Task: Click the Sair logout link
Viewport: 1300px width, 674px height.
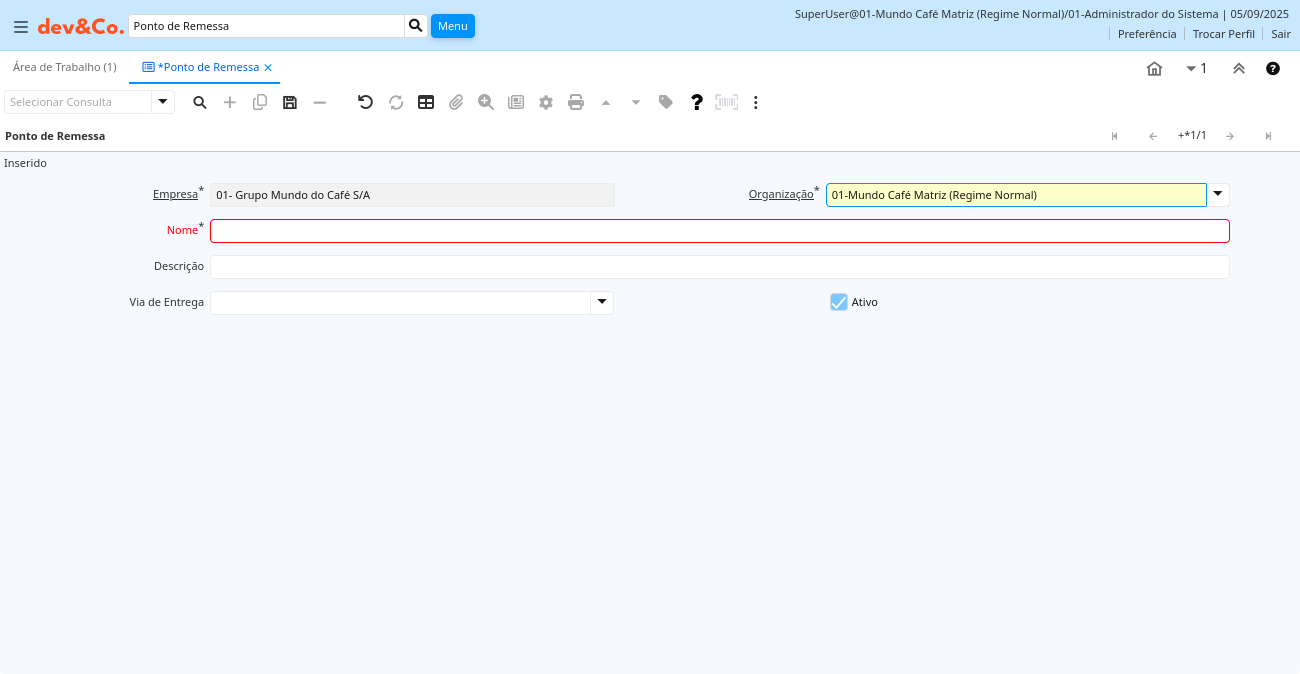Action: (x=1281, y=34)
